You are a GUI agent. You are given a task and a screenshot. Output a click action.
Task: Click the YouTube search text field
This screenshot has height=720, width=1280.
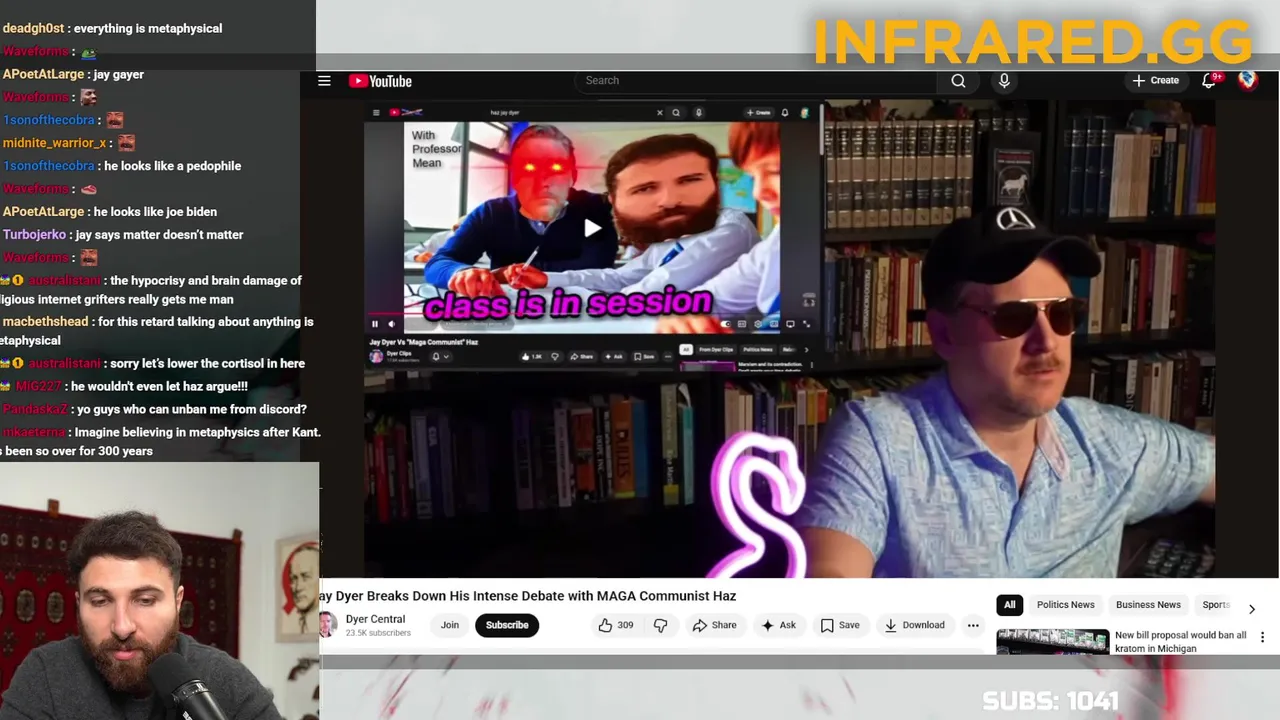point(755,80)
